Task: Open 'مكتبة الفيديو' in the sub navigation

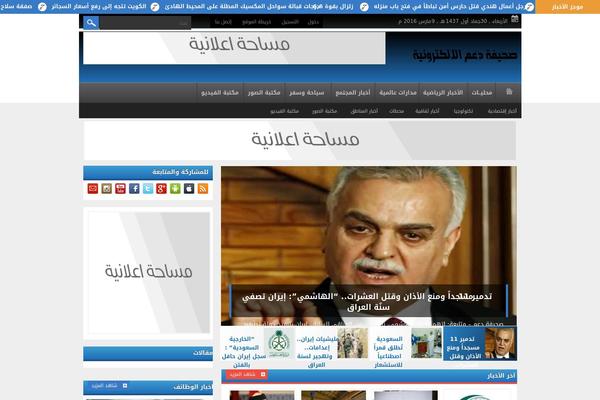Action: click(284, 111)
